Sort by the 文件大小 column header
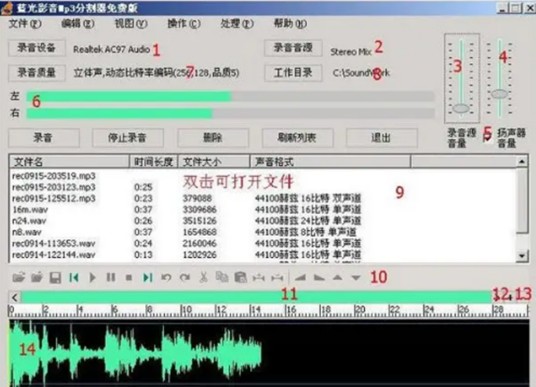The width and height of the screenshot is (536, 387). 214,161
